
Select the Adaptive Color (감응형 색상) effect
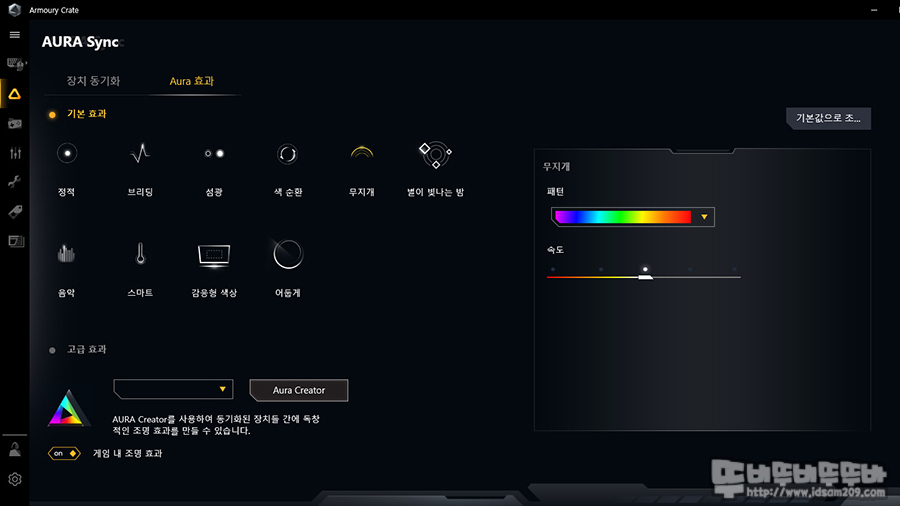(x=214, y=255)
